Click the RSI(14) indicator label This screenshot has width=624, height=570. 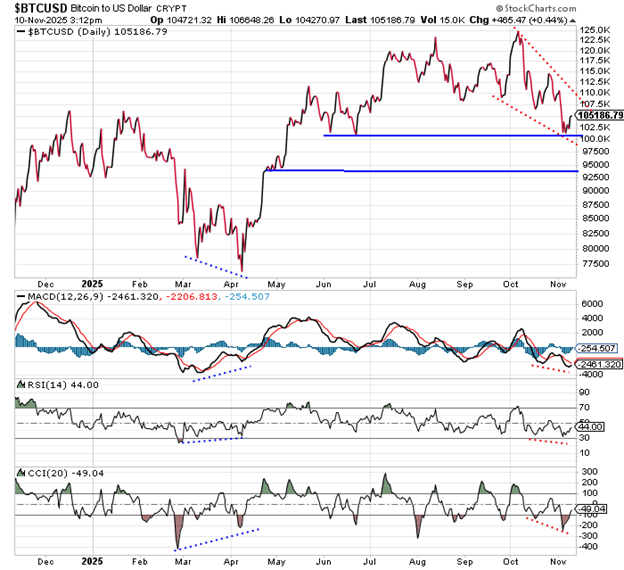tap(42, 384)
